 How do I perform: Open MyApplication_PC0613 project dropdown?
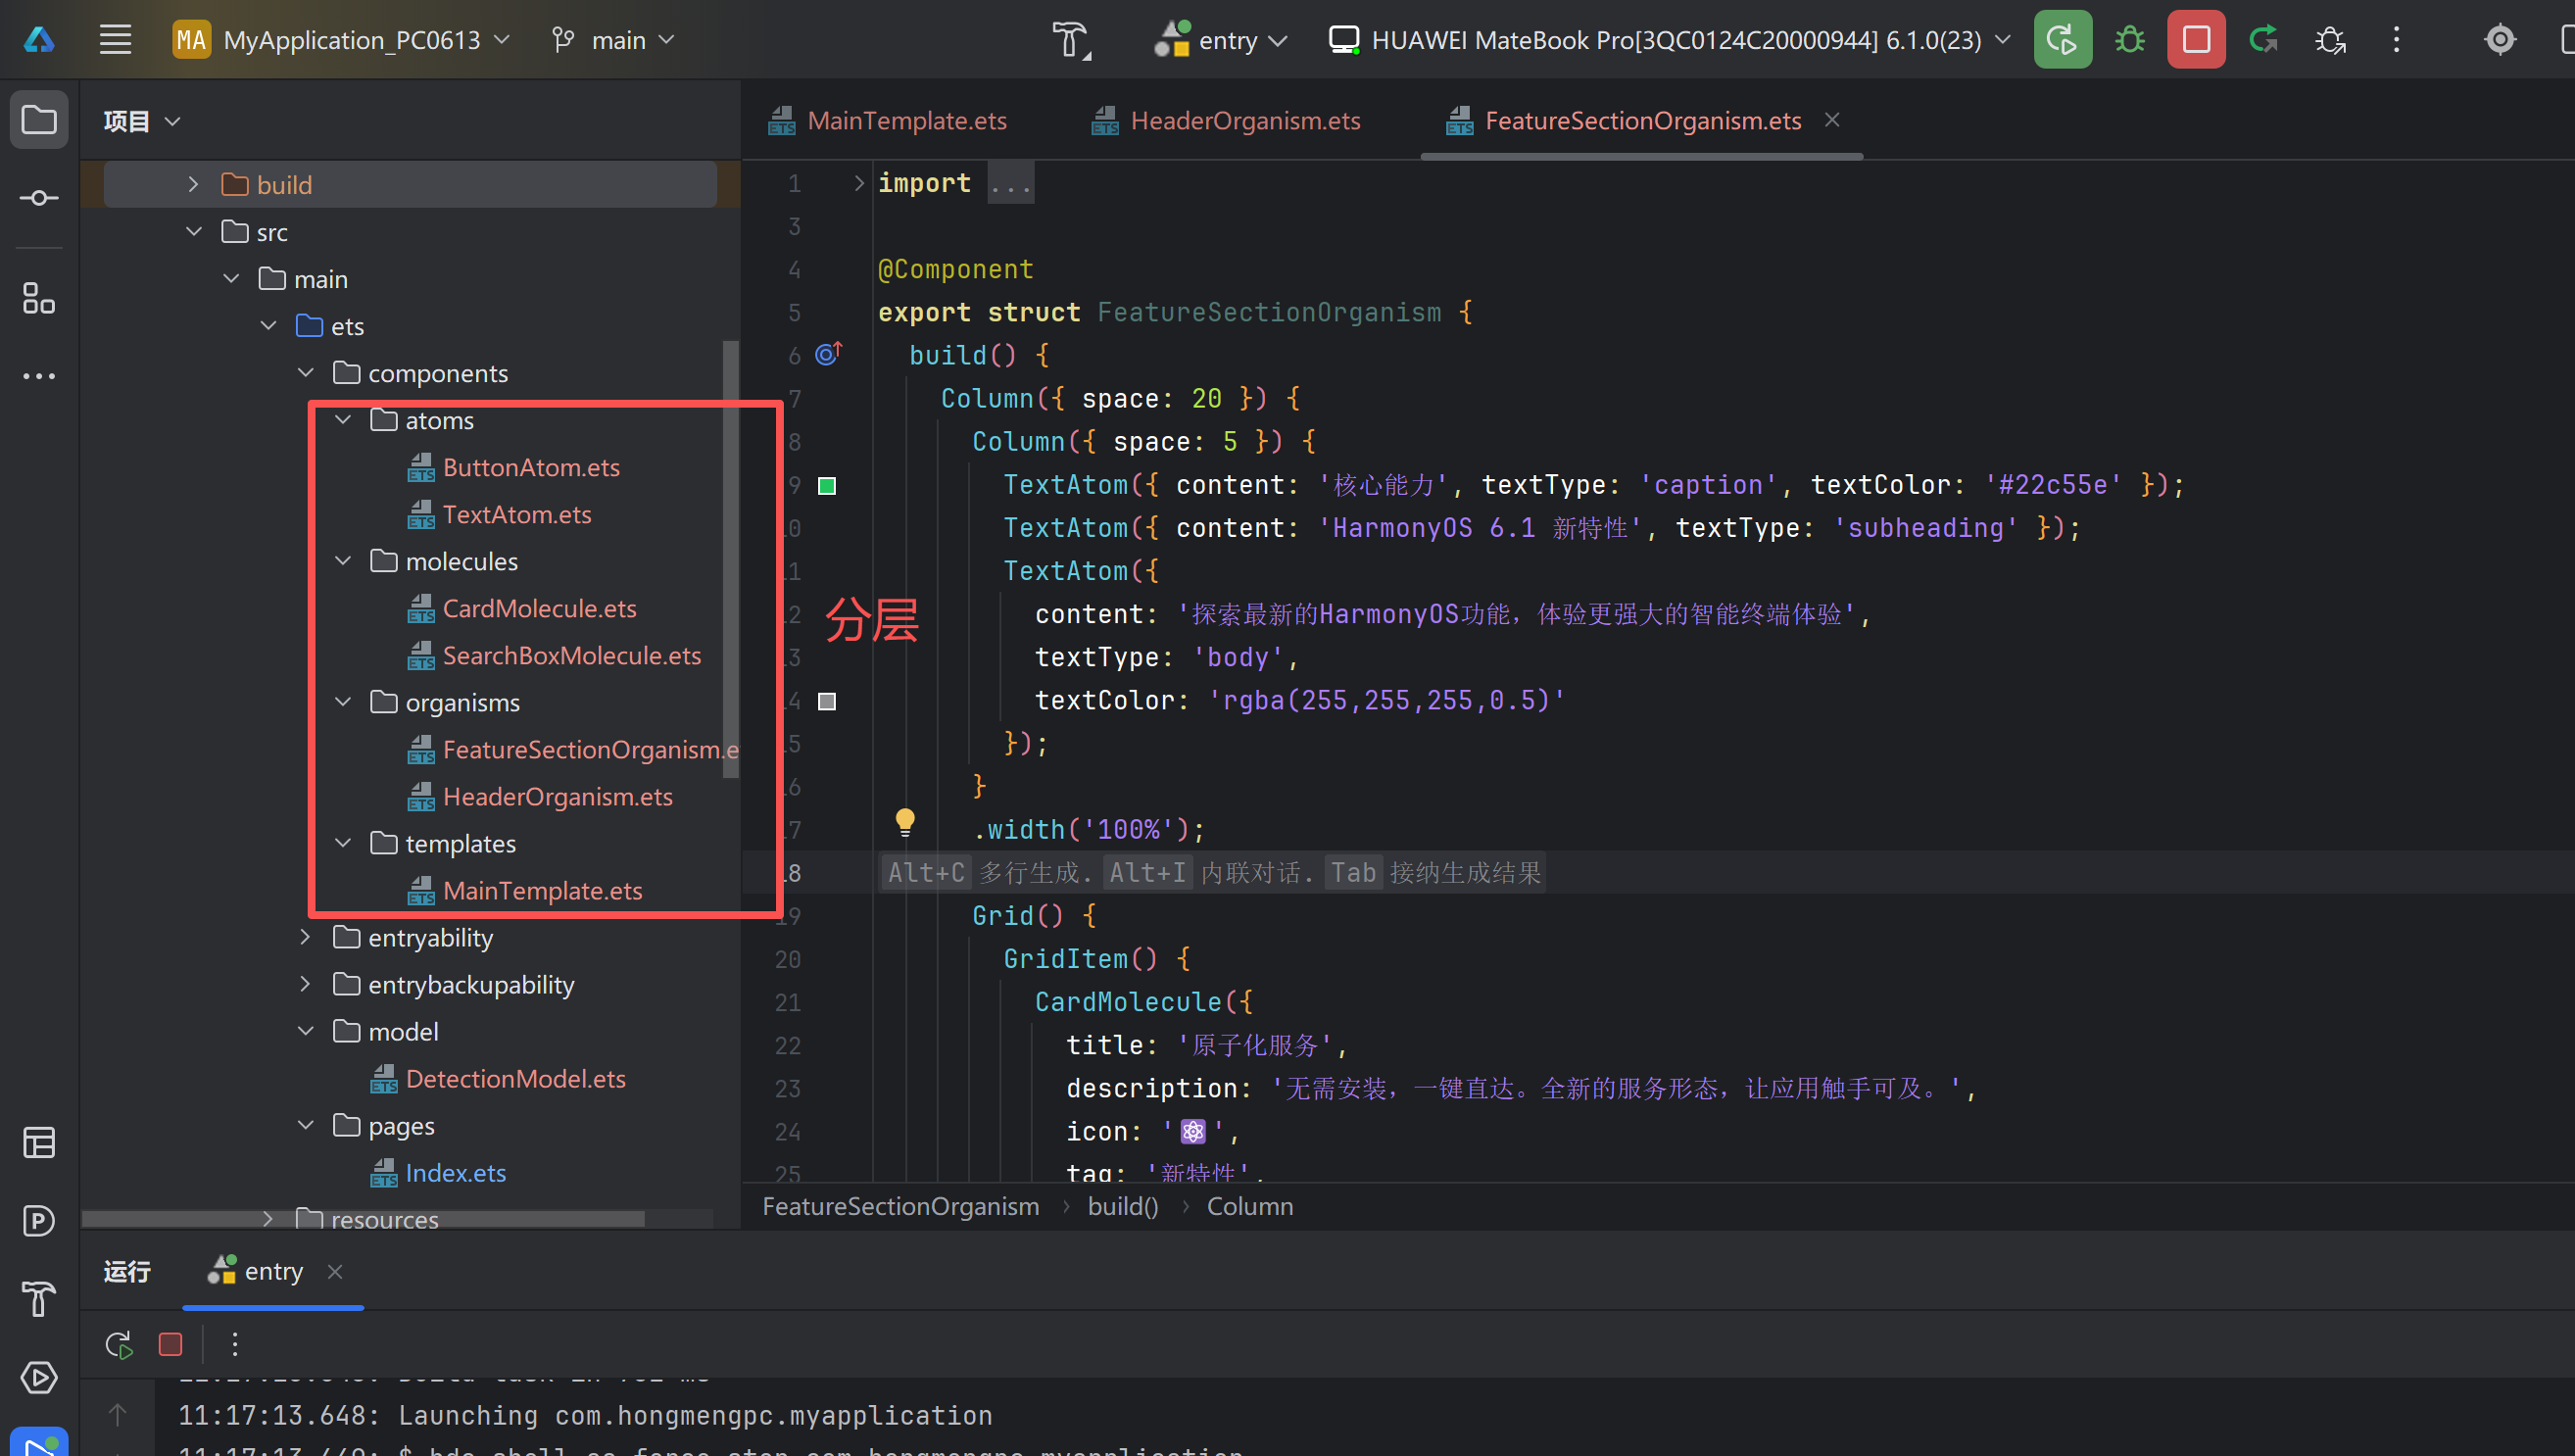click(342, 40)
